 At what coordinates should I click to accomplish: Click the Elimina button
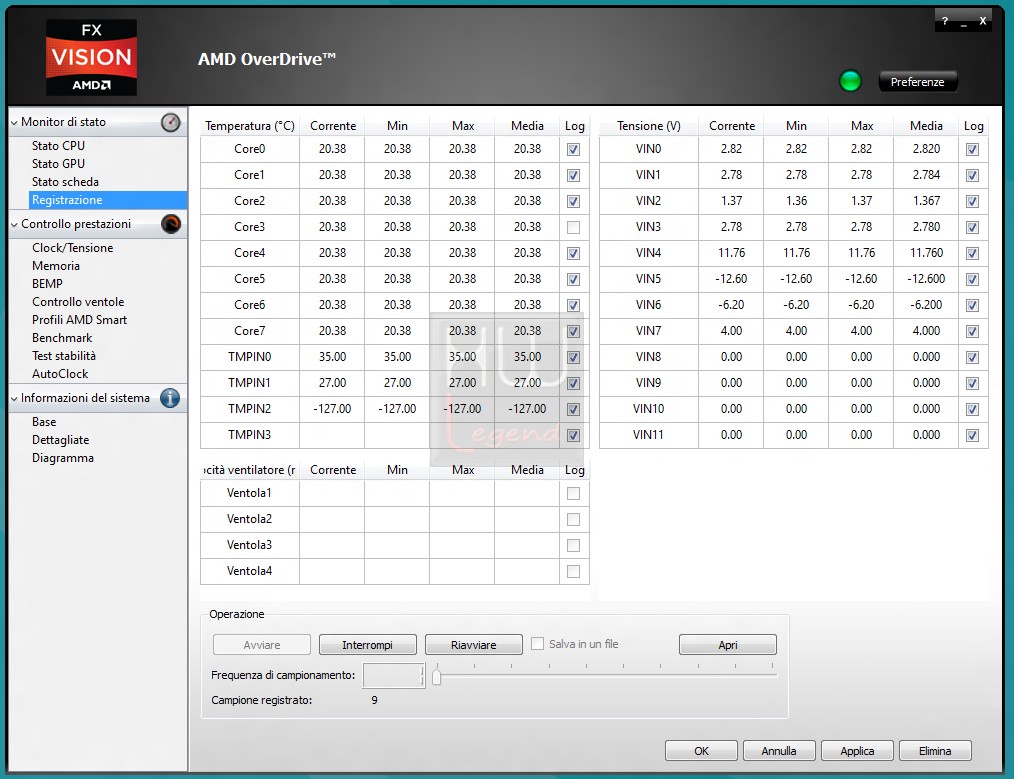(935, 751)
